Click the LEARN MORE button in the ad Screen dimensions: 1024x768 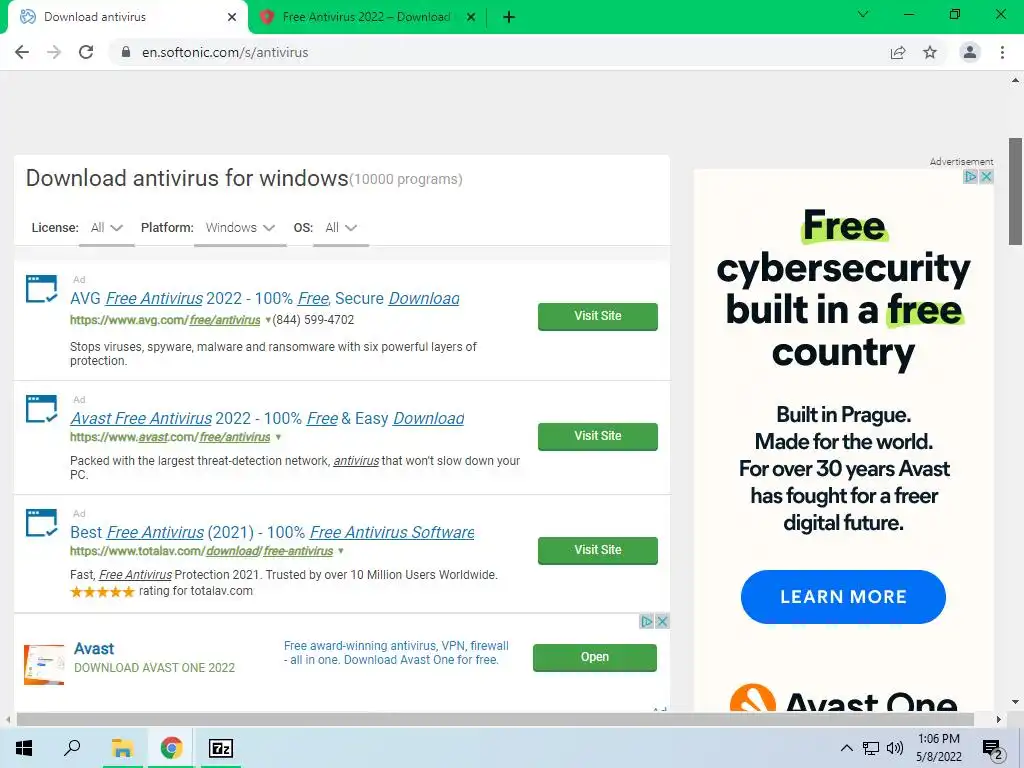point(843,596)
